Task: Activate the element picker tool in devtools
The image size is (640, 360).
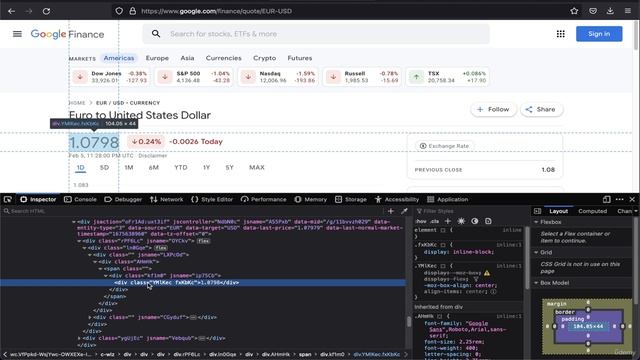Action: coord(8,199)
